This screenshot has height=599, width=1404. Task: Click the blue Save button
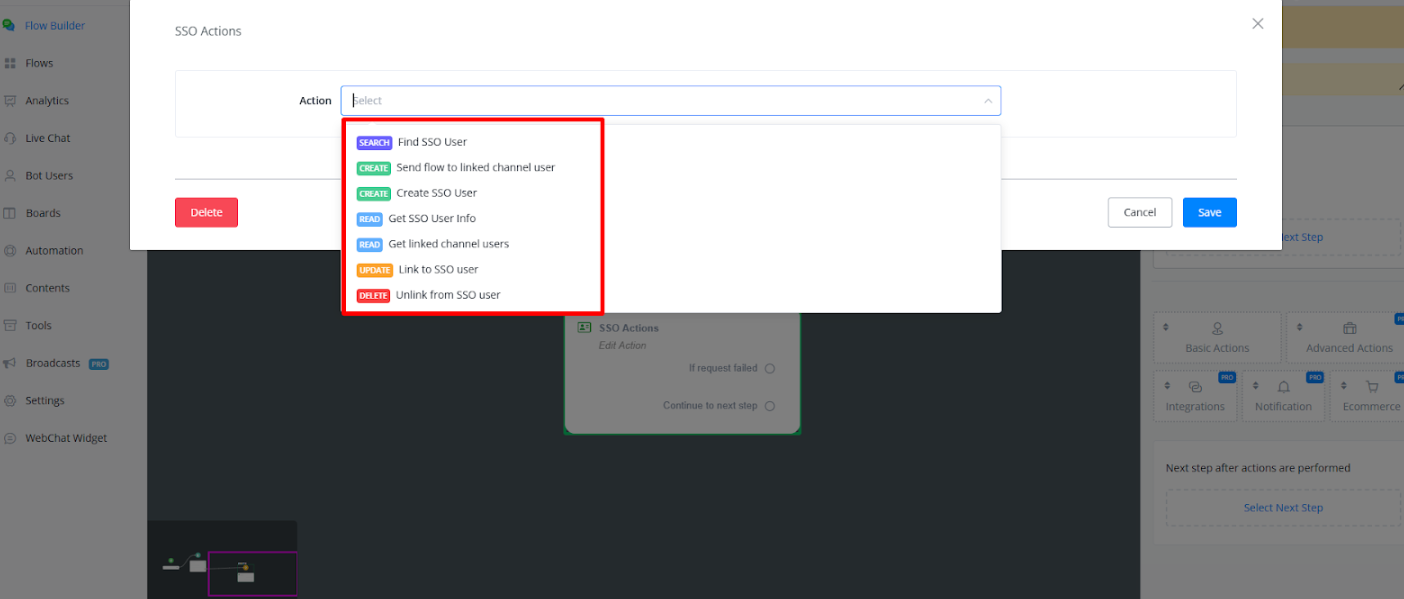pyautogui.click(x=1209, y=212)
